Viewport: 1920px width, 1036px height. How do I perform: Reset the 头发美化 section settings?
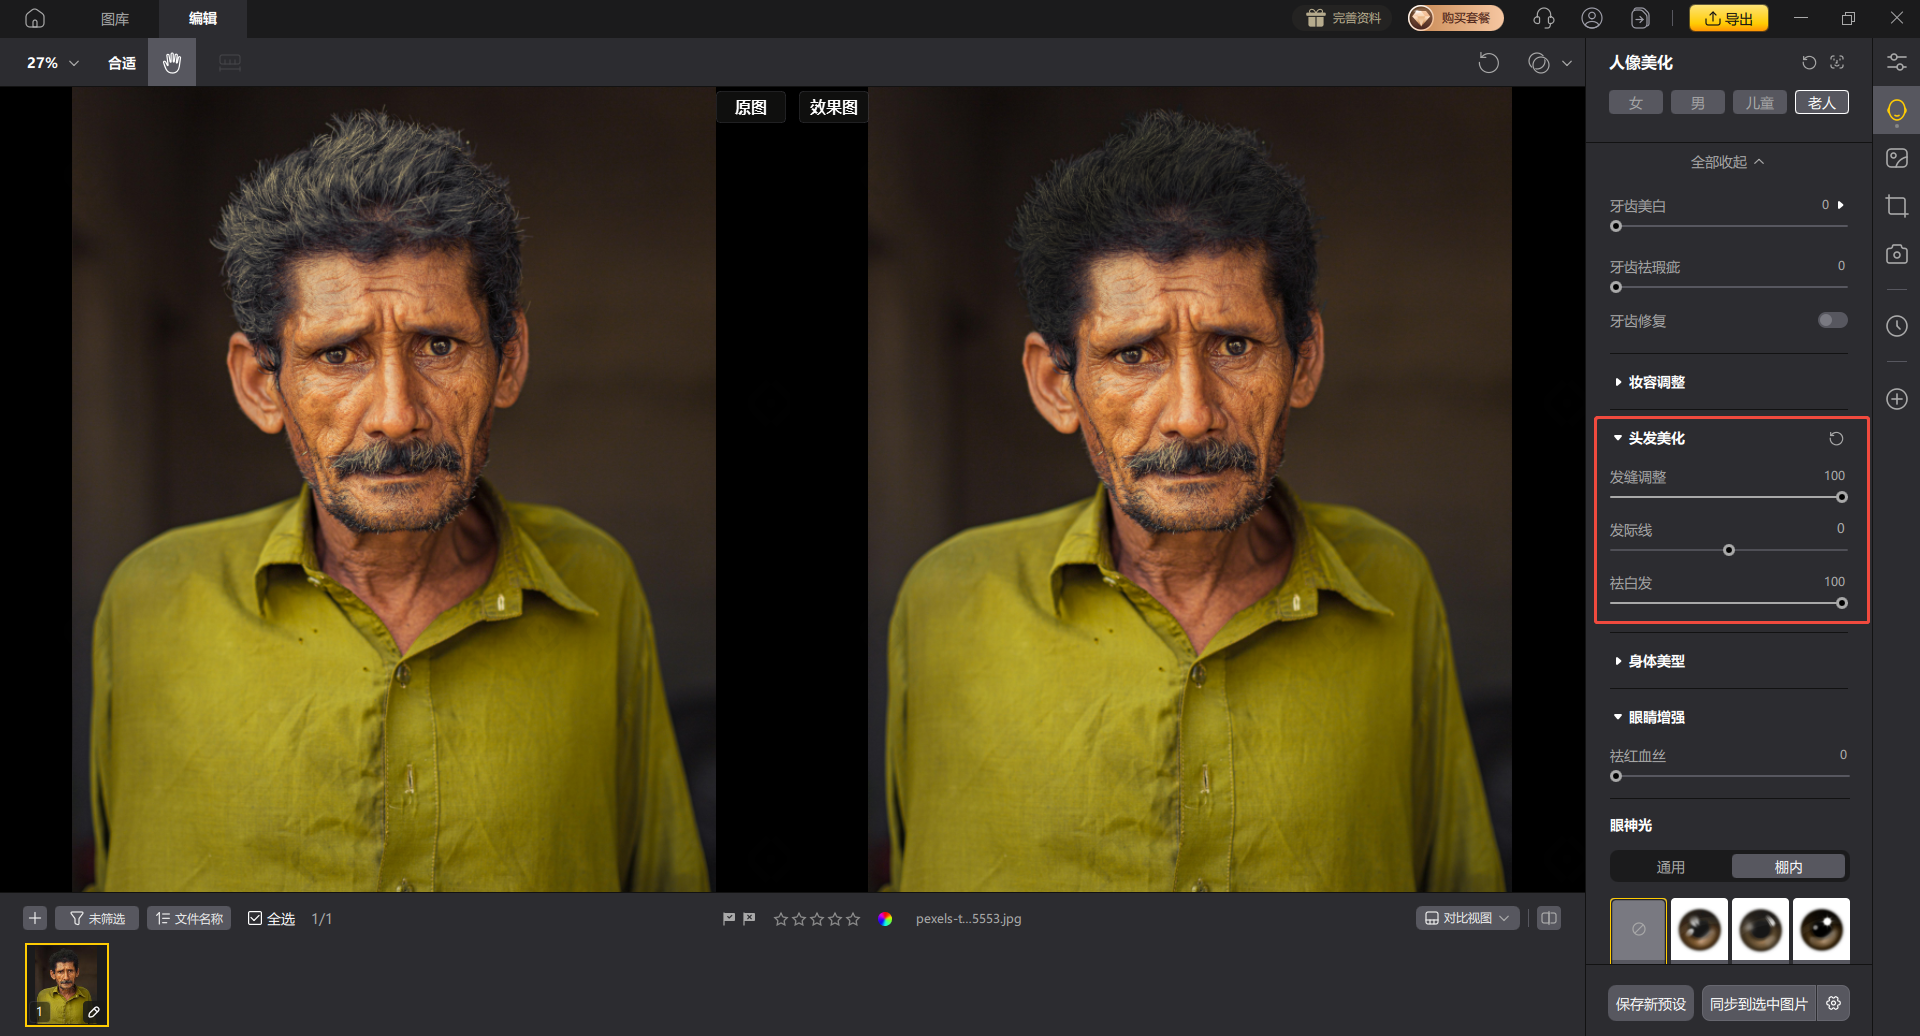tap(1836, 439)
